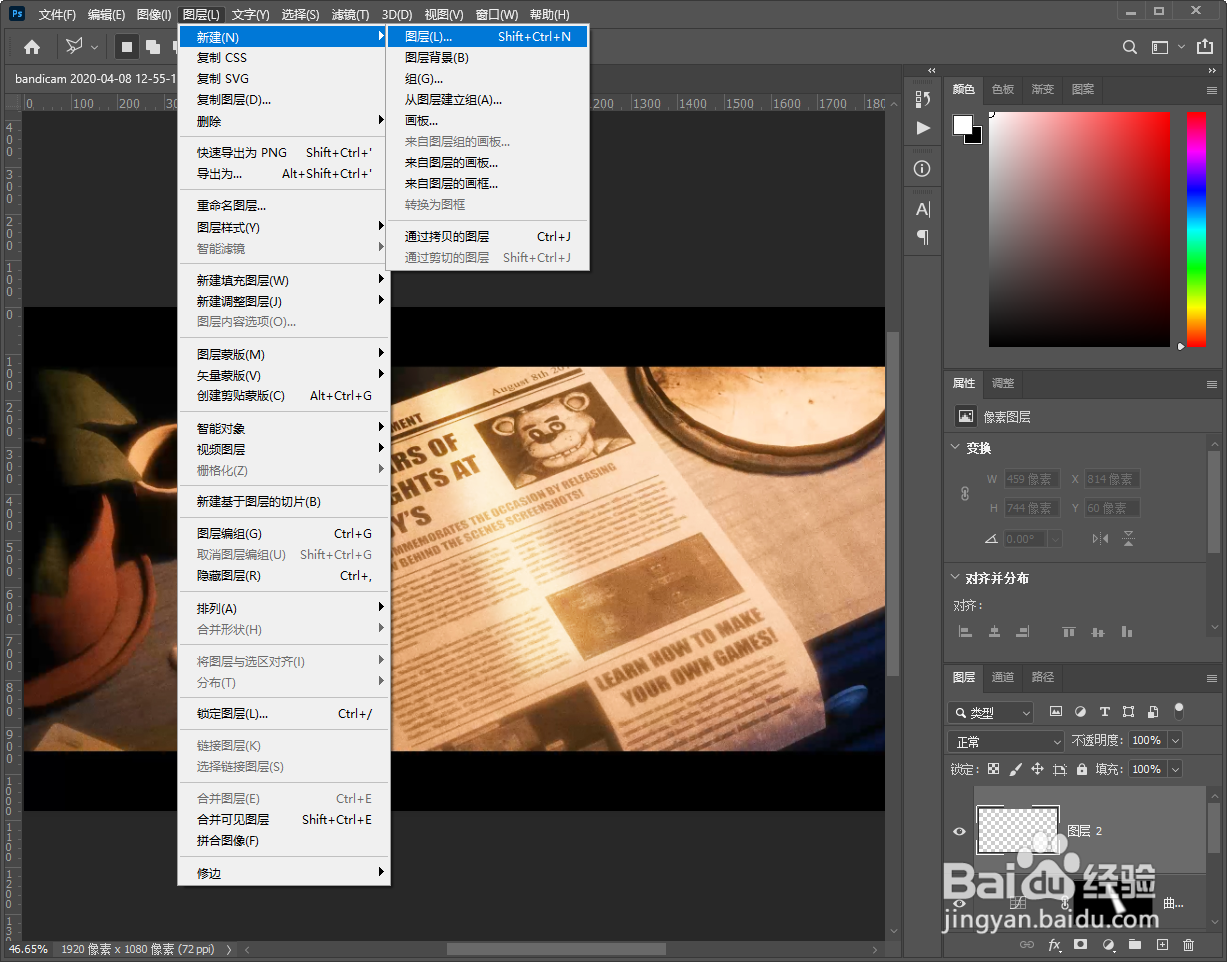This screenshot has width=1227, height=962.
Task: Filter layers by smart objects icon
Action: tap(1153, 712)
